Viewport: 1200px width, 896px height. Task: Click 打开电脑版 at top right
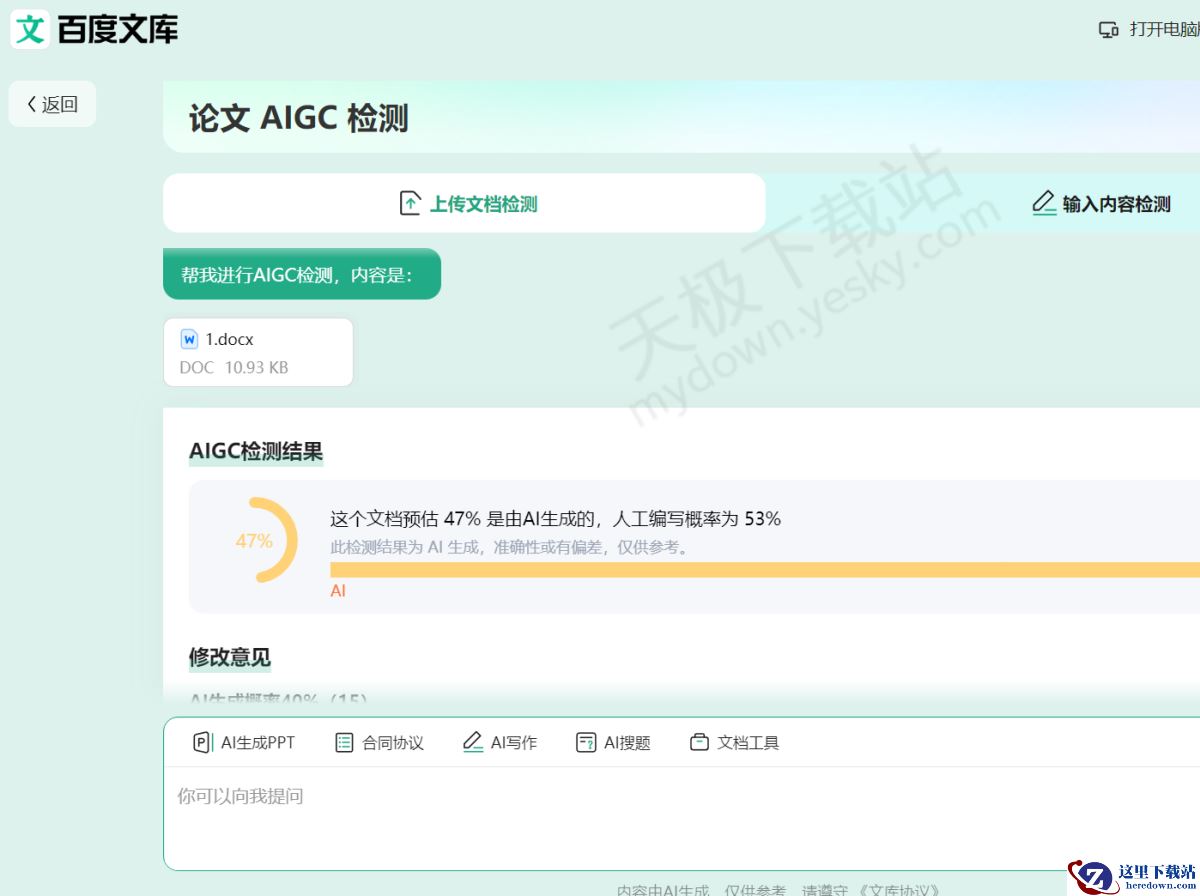pos(1150,29)
